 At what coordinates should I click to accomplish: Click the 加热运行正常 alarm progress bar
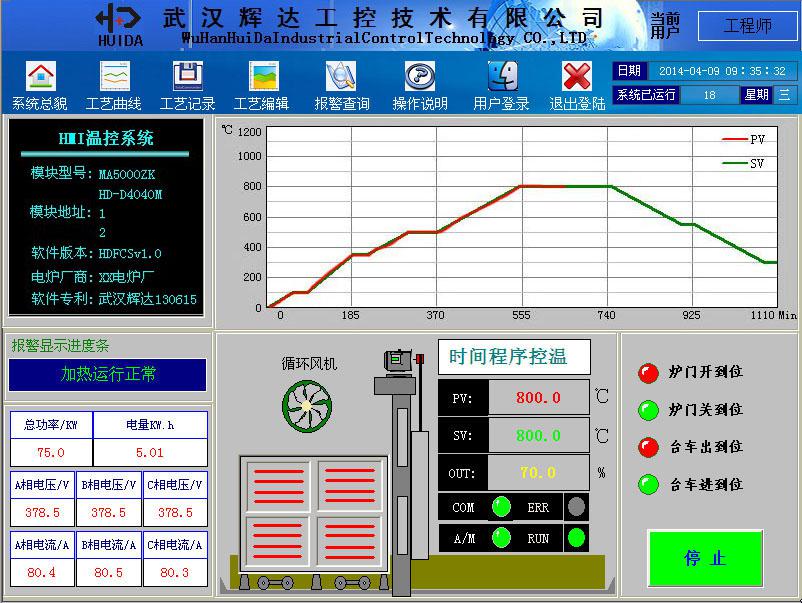click(108, 375)
